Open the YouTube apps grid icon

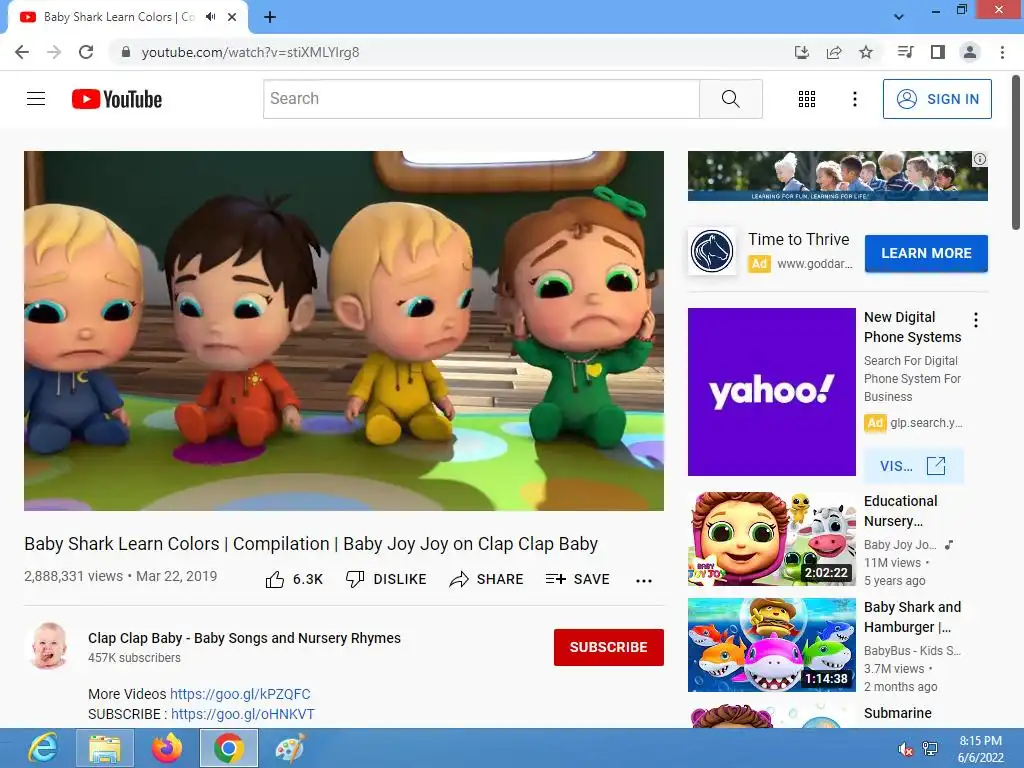(x=807, y=99)
